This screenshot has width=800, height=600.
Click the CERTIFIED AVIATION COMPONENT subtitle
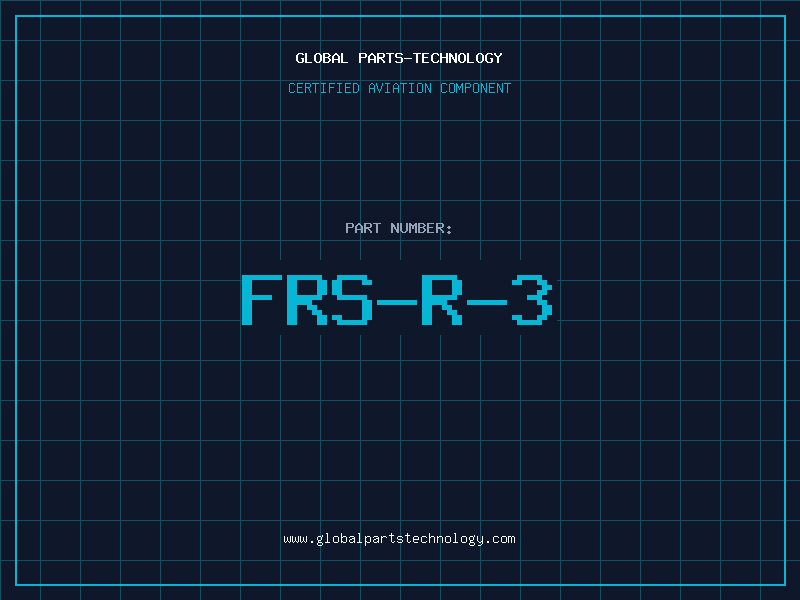click(x=399, y=88)
